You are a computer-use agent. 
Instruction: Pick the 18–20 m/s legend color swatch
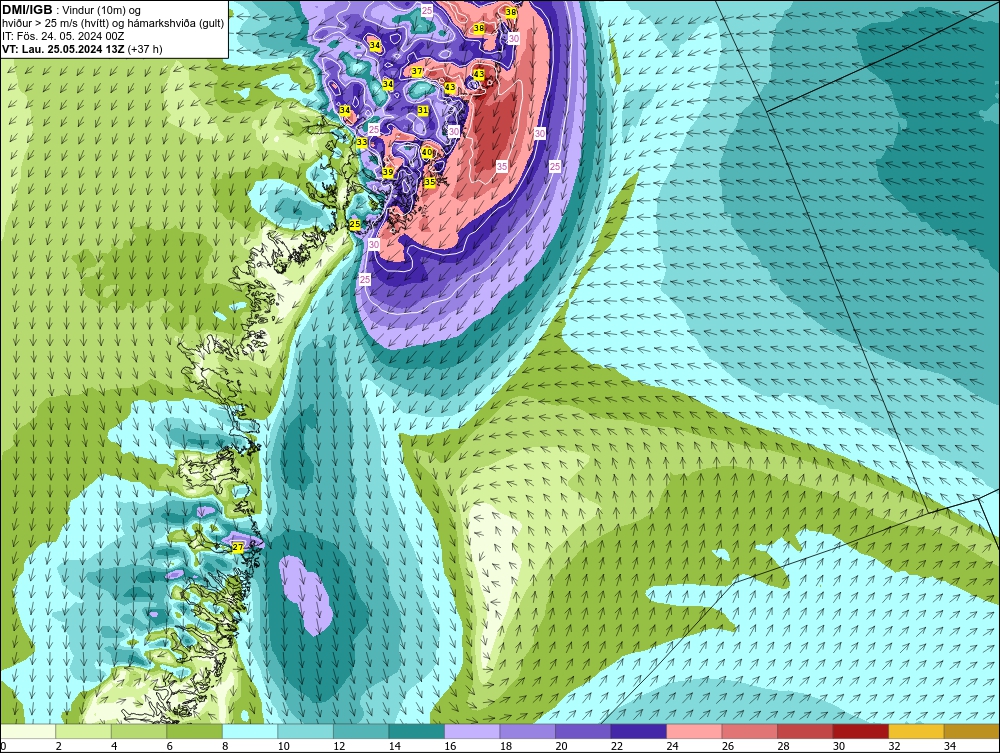coord(527,731)
